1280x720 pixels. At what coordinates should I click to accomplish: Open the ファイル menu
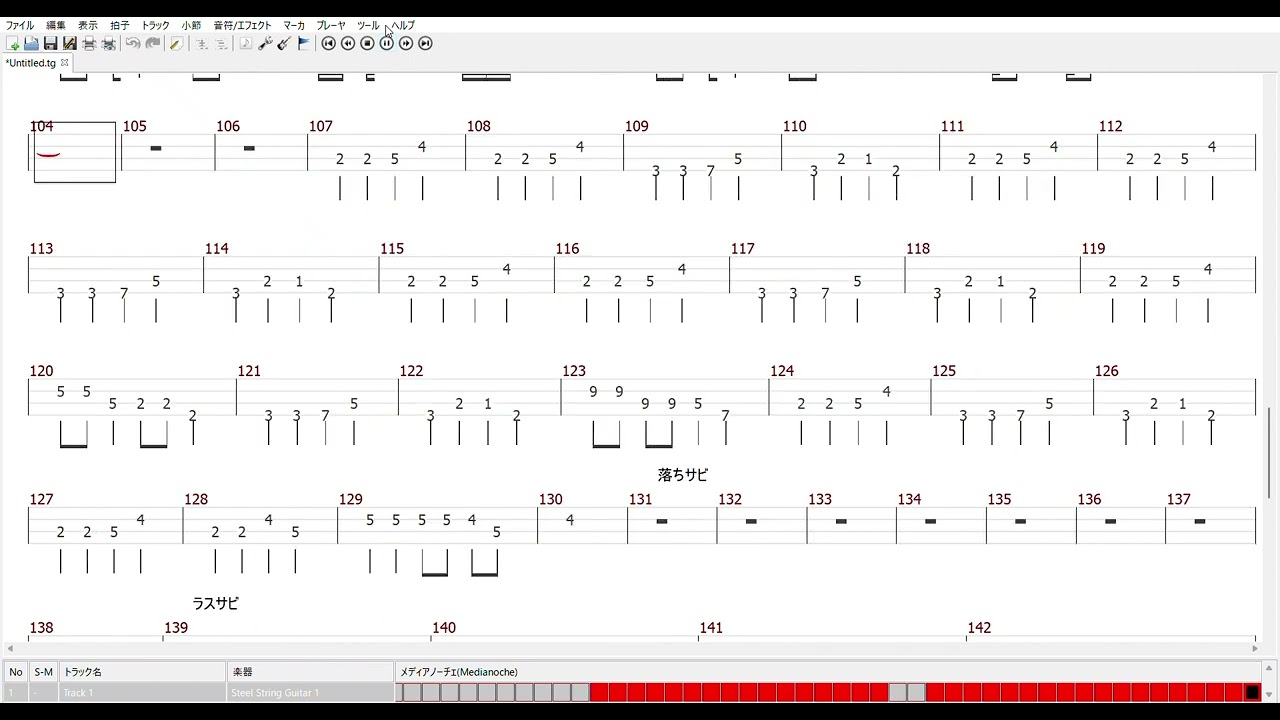click(x=20, y=25)
